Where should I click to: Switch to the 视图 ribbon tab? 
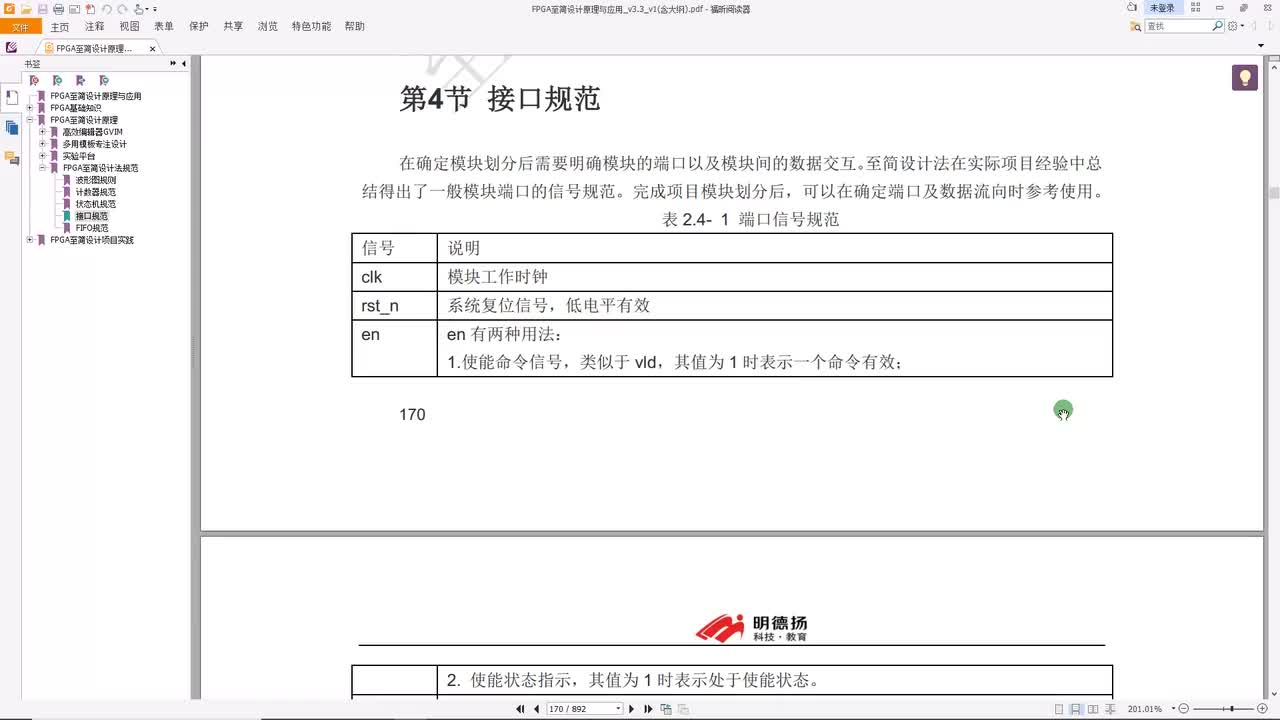tap(129, 26)
